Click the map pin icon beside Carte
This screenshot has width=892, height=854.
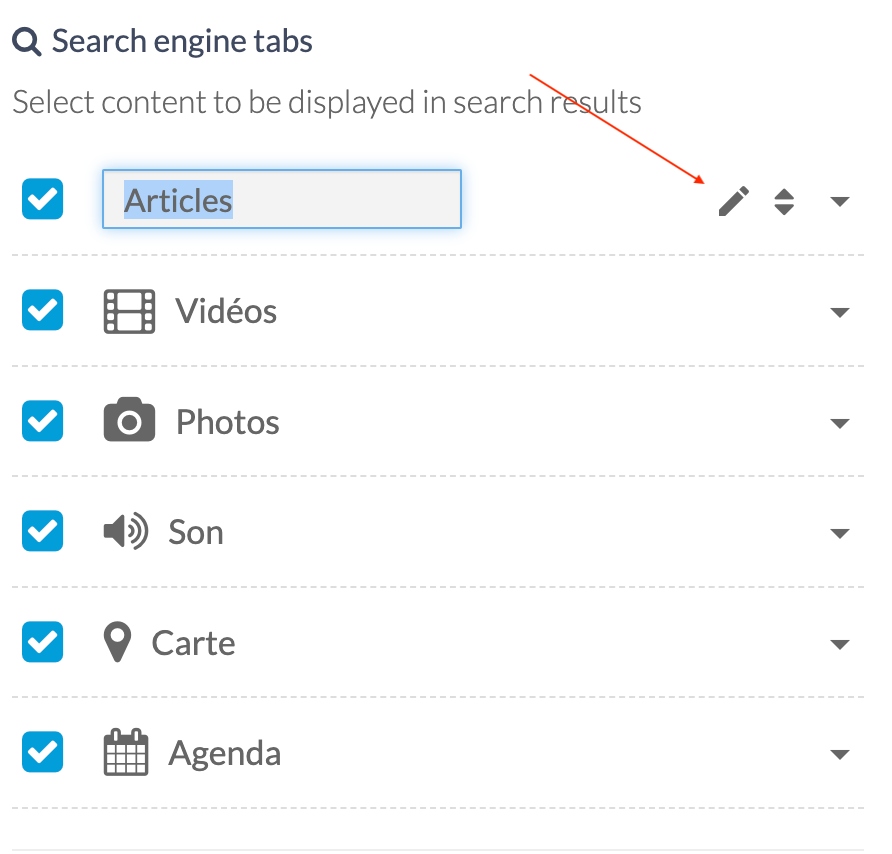click(x=117, y=642)
